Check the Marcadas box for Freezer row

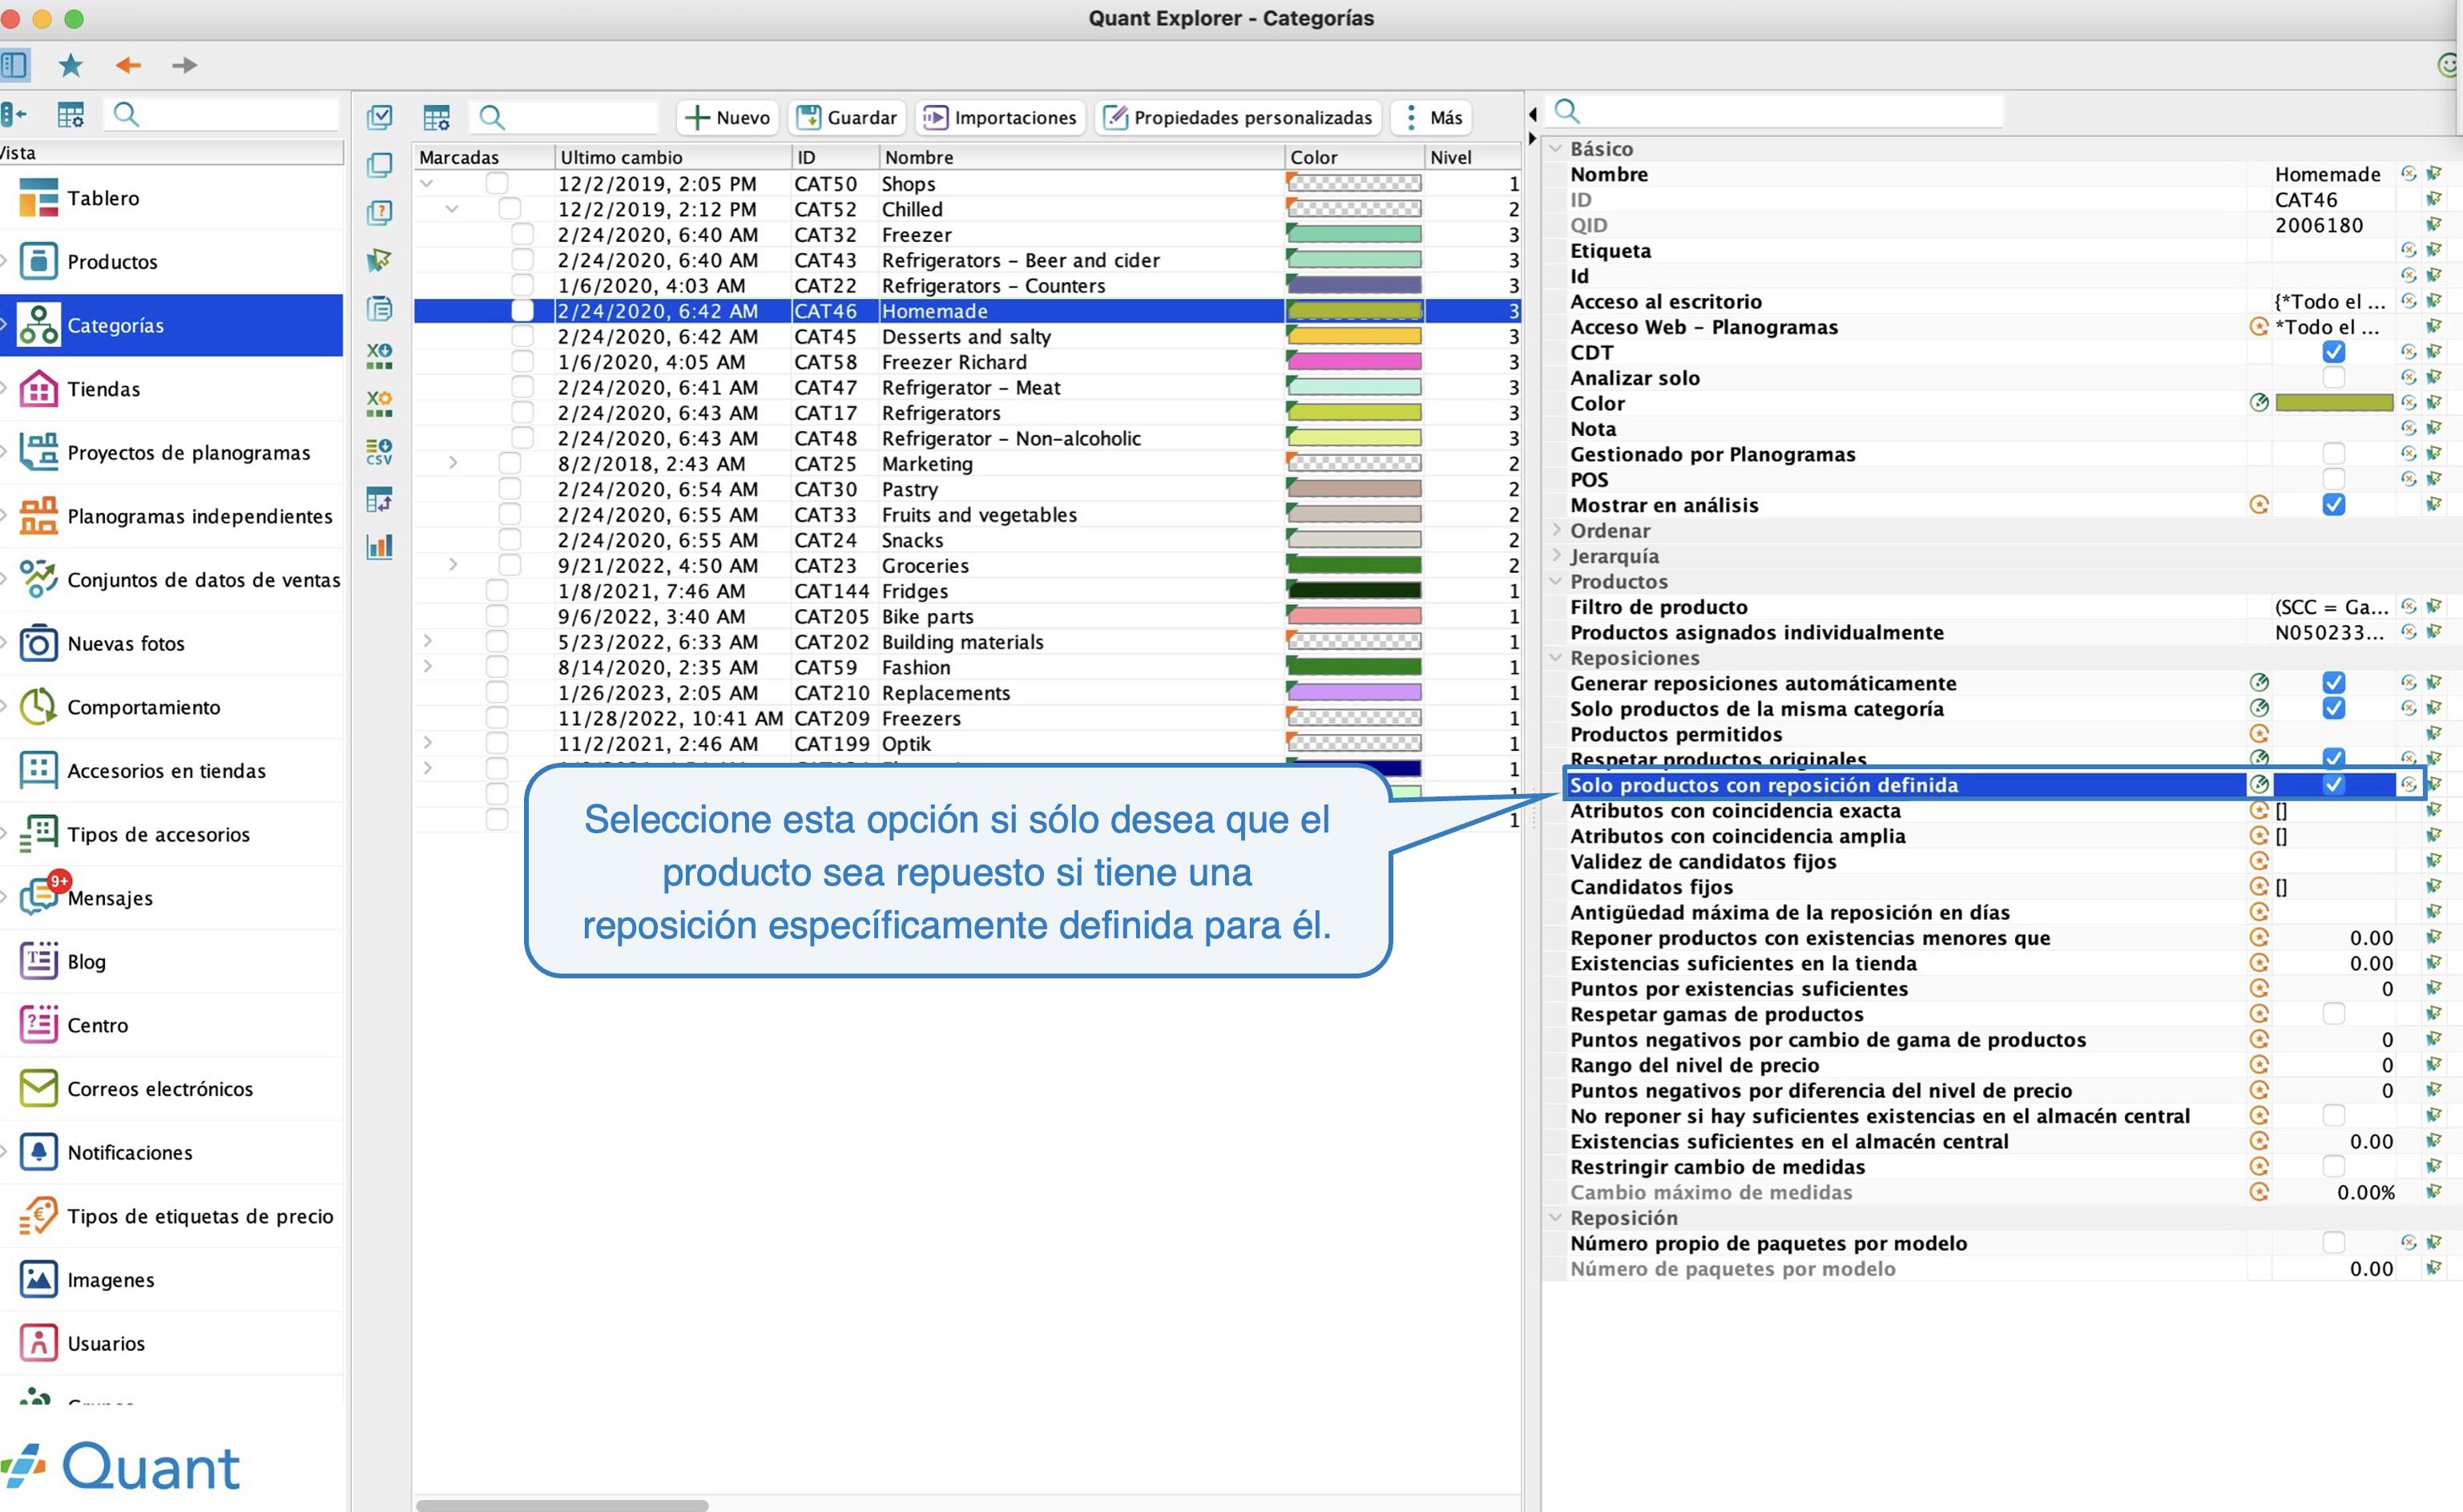pos(522,235)
